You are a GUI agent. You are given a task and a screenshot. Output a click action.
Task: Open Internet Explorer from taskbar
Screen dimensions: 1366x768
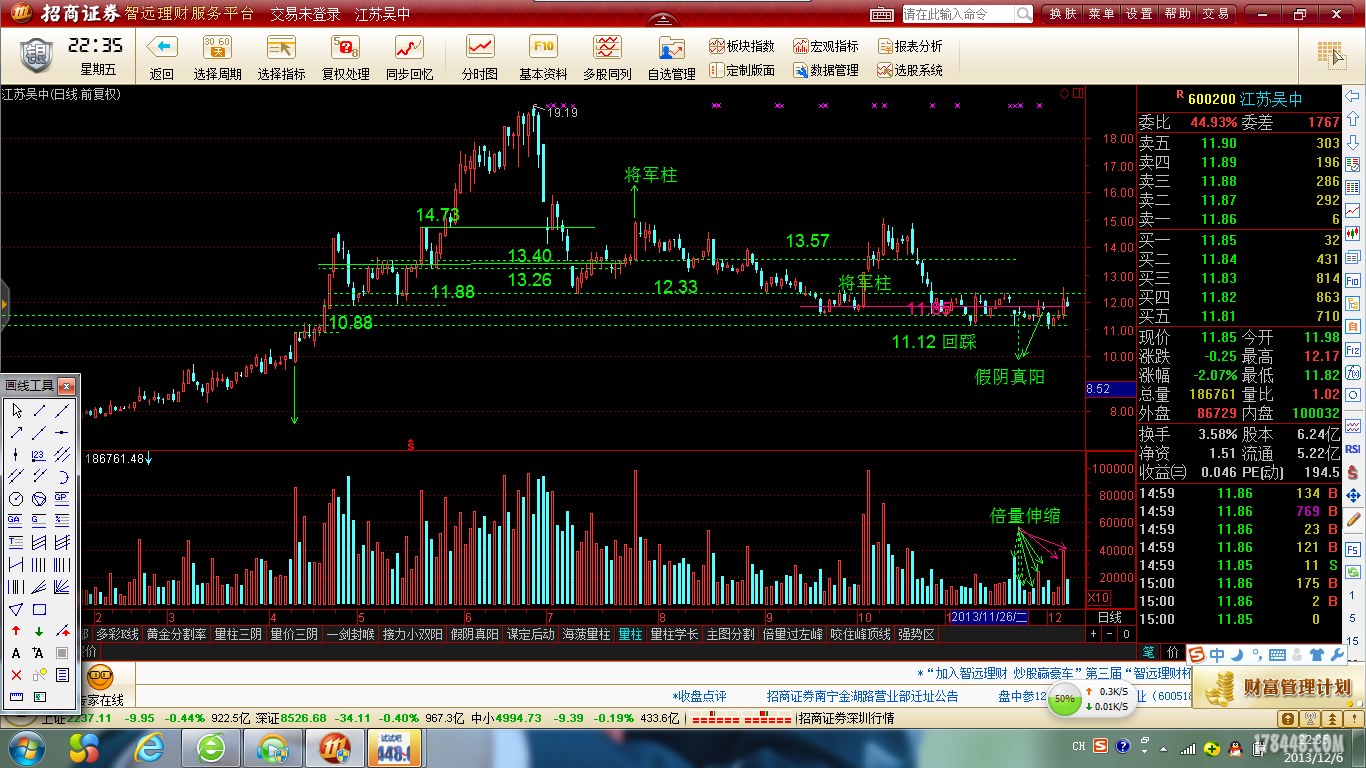point(149,748)
